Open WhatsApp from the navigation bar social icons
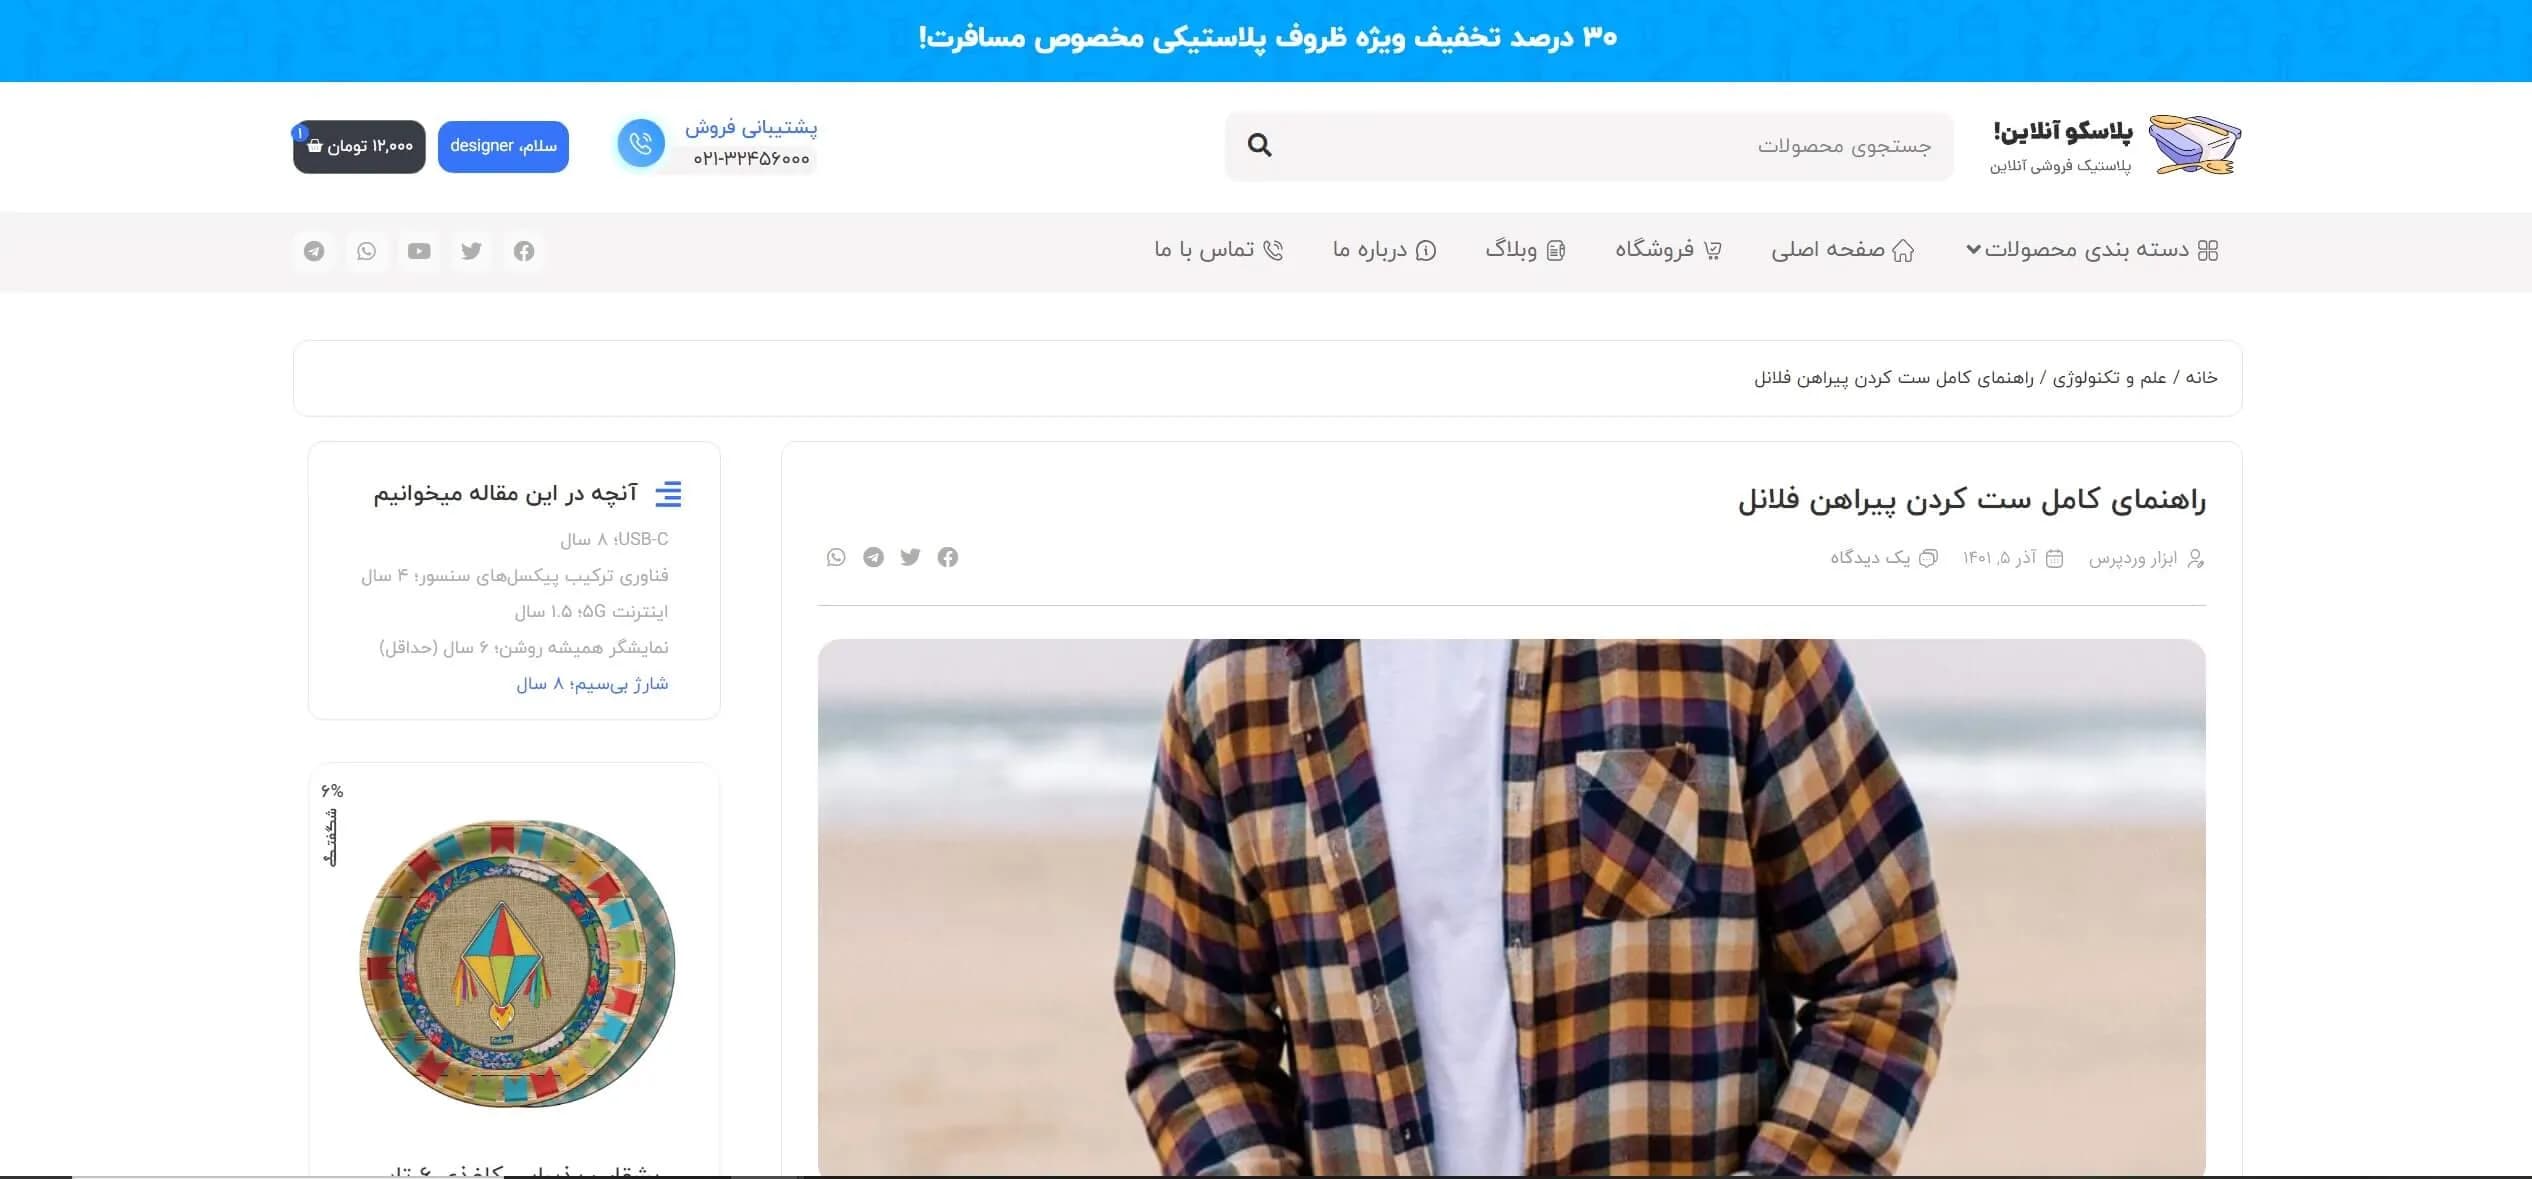Screen dimensions: 2532x1179 tap(367, 251)
